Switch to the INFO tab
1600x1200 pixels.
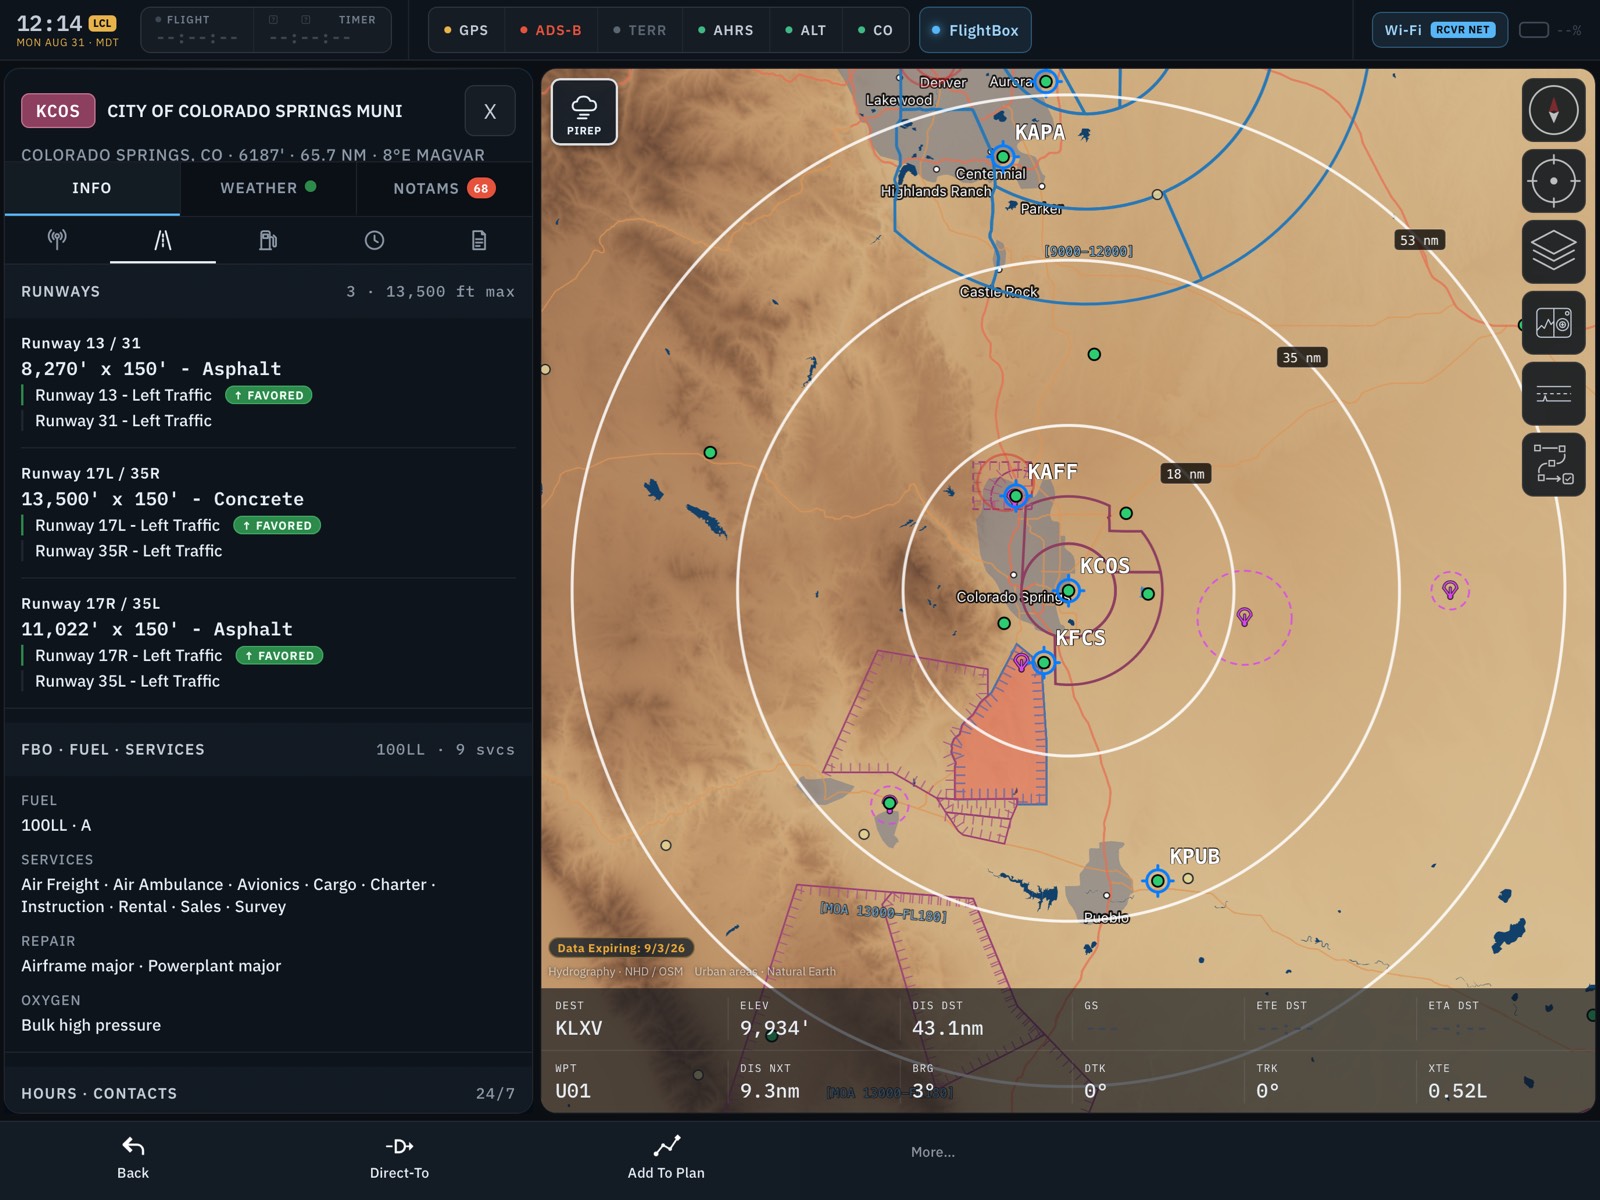[x=92, y=188]
